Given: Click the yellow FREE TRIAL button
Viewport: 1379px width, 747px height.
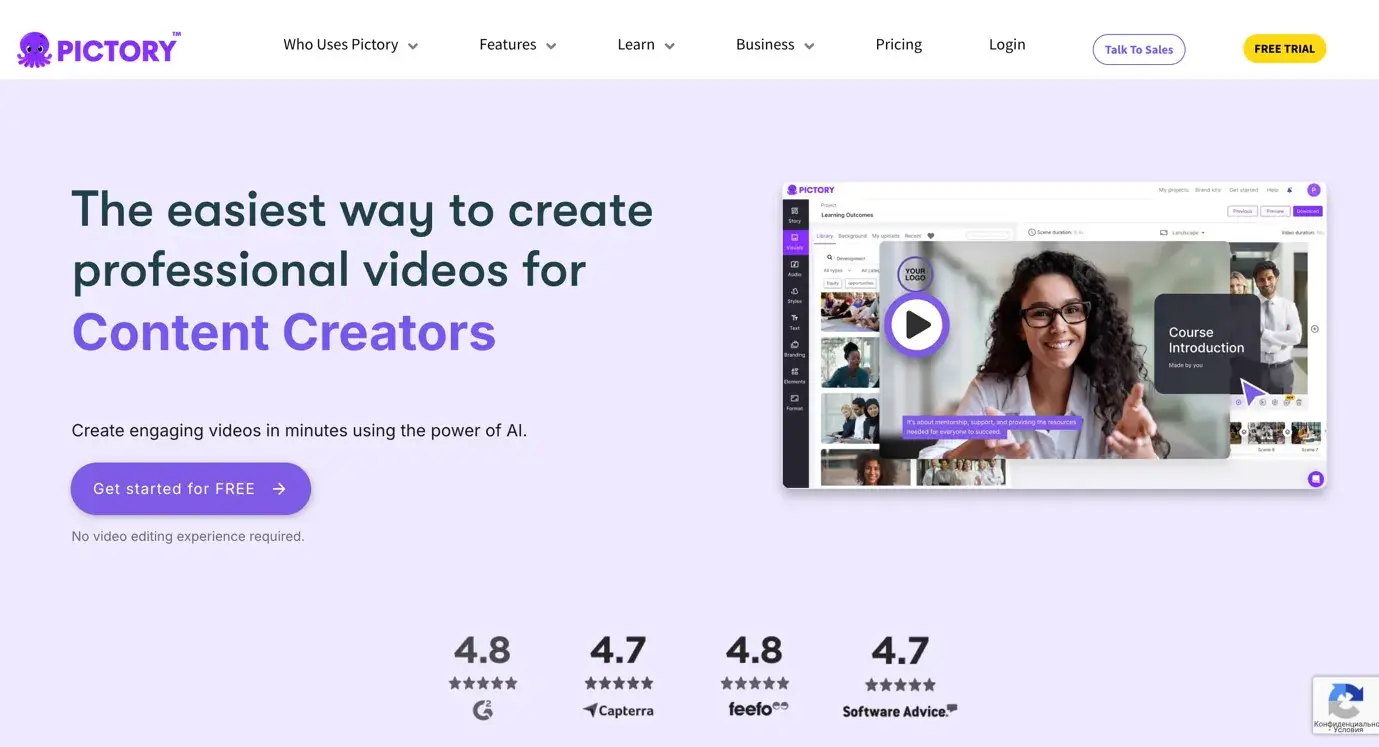Looking at the screenshot, I should point(1284,49).
